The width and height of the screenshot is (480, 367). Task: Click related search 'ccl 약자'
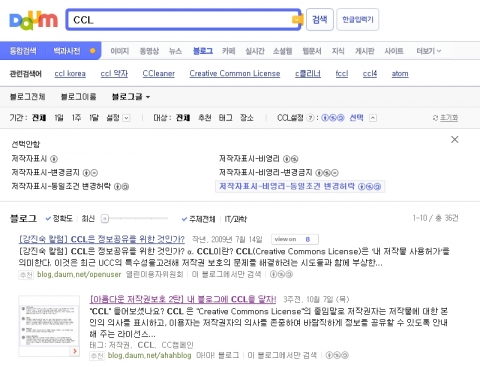pyautogui.click(x=114, y=74)
